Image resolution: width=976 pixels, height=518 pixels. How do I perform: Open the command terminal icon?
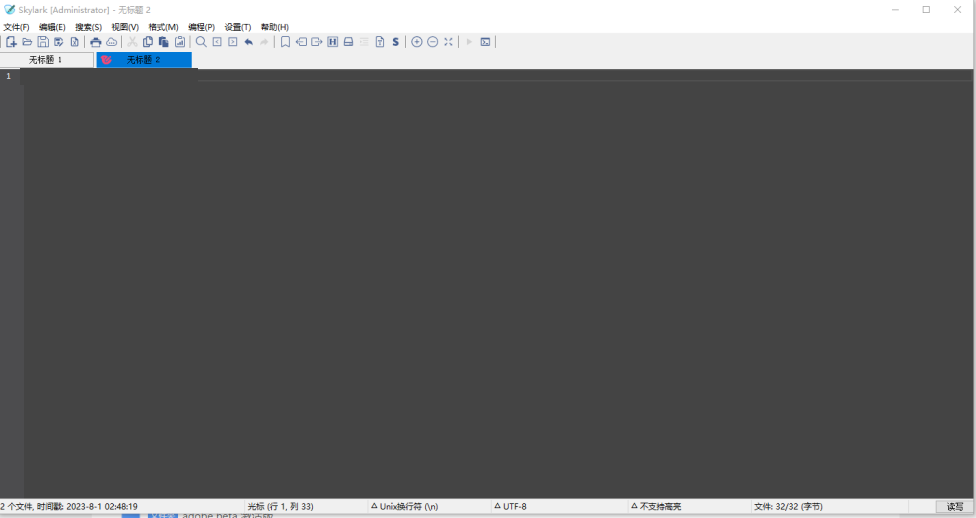coord(486,42)
